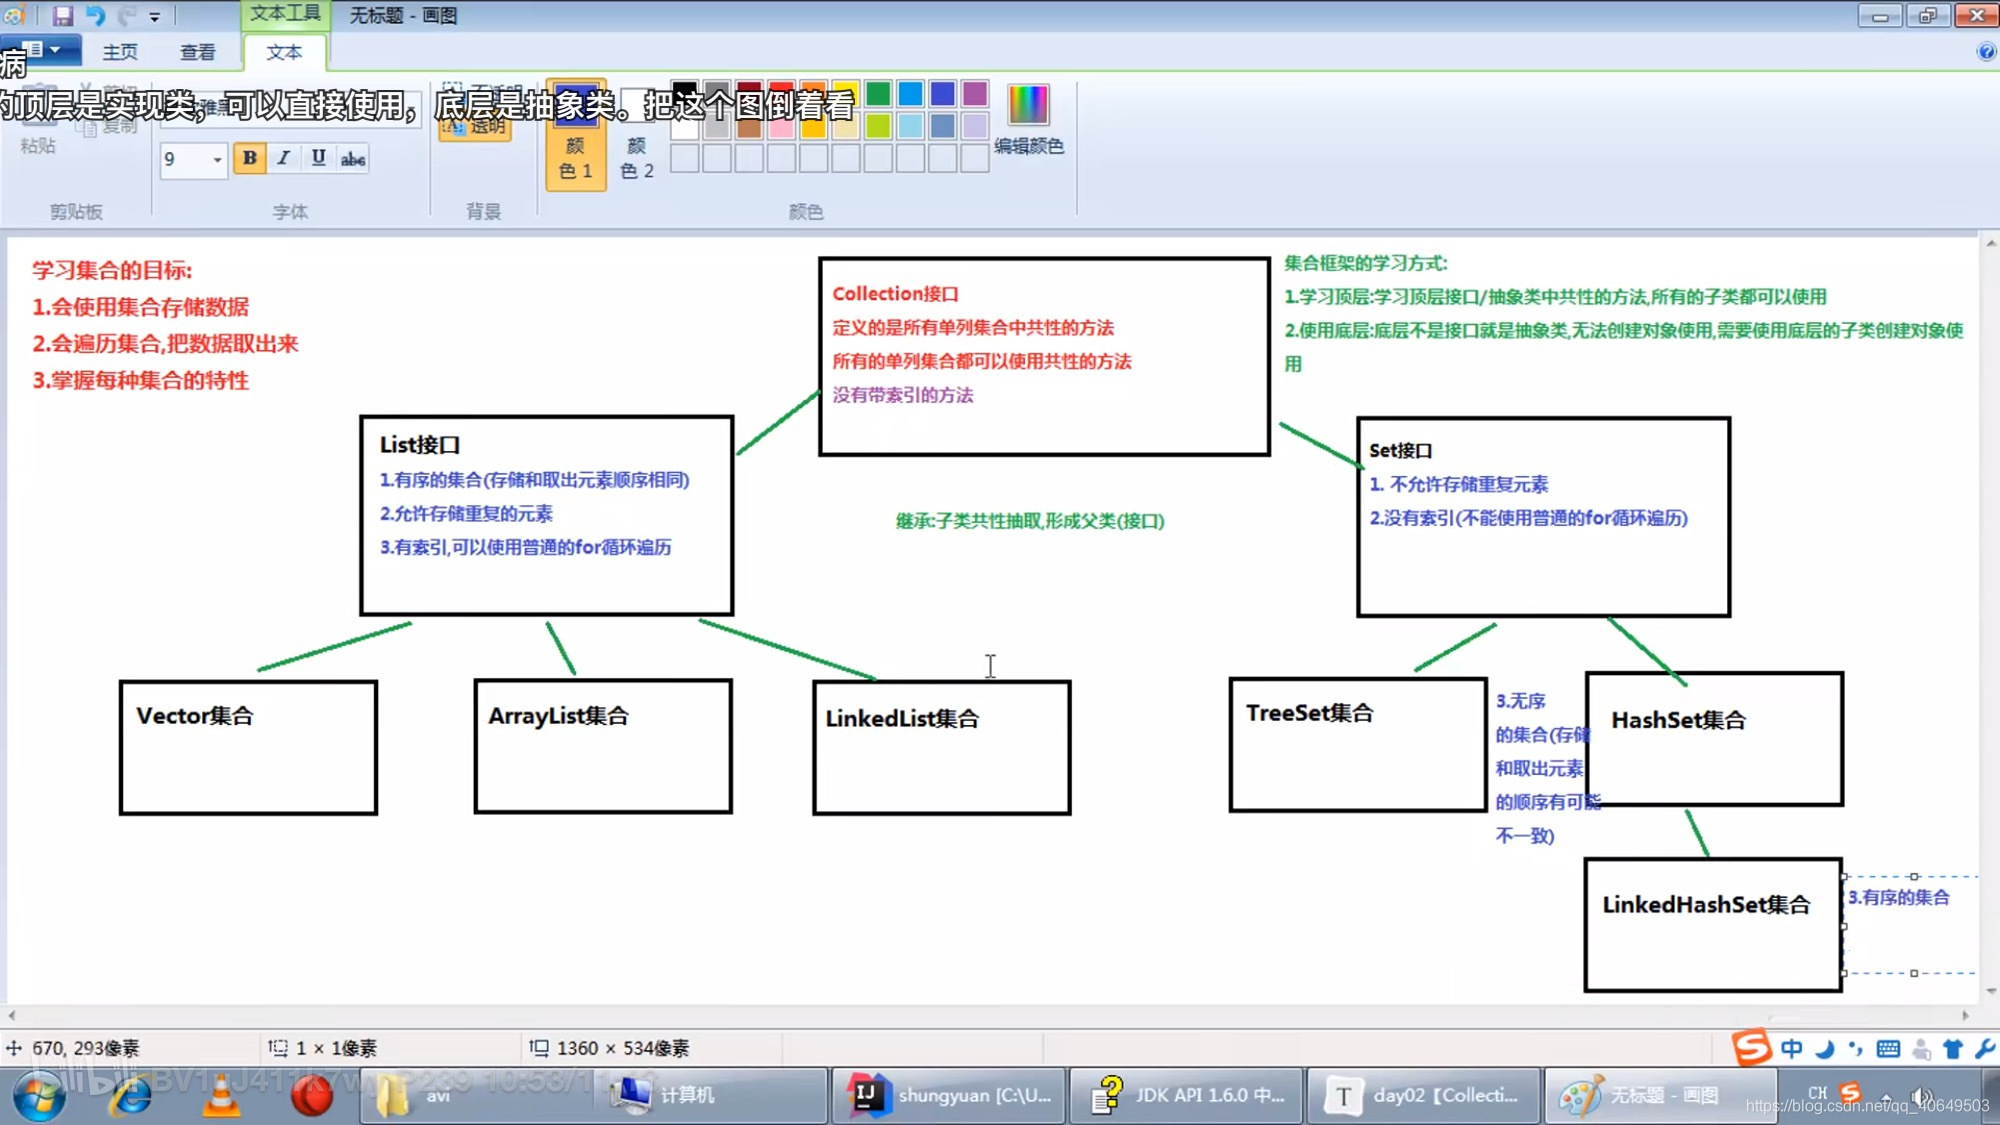The height and width of the screenshot is (1125, 2000).
Task: Undo the last action
Action: [95, 15]
